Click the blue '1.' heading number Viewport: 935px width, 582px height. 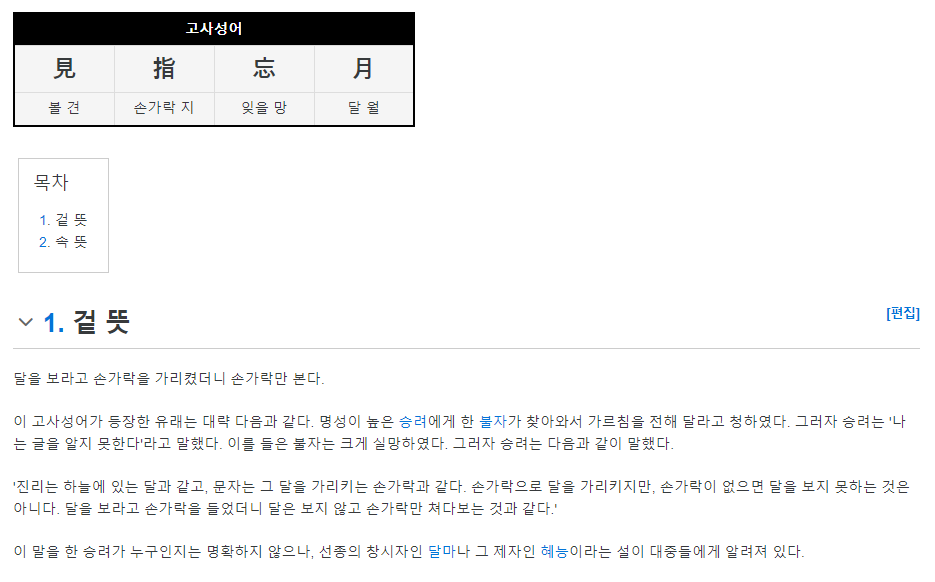[54, 323]
